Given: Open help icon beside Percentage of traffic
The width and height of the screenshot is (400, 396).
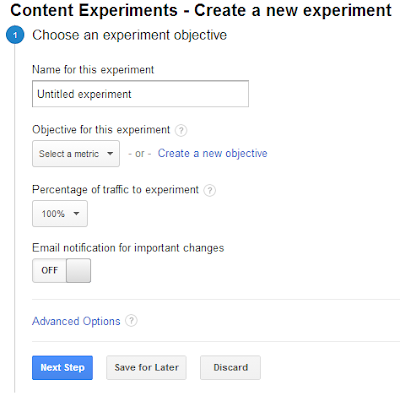Looking at the screenshot, I should 210,190.
